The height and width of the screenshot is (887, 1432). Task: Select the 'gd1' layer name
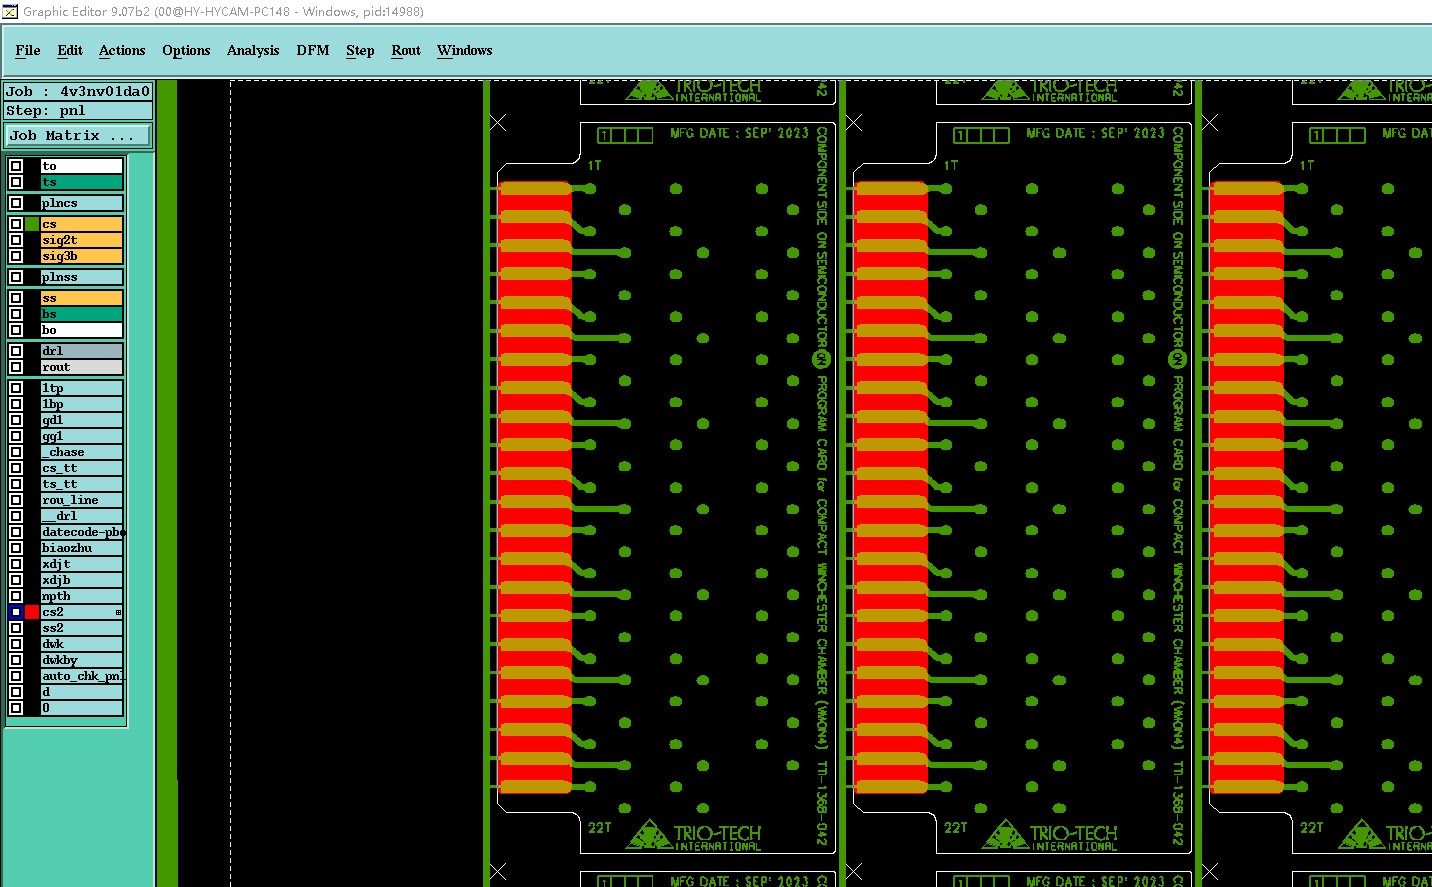coord(82,420)
